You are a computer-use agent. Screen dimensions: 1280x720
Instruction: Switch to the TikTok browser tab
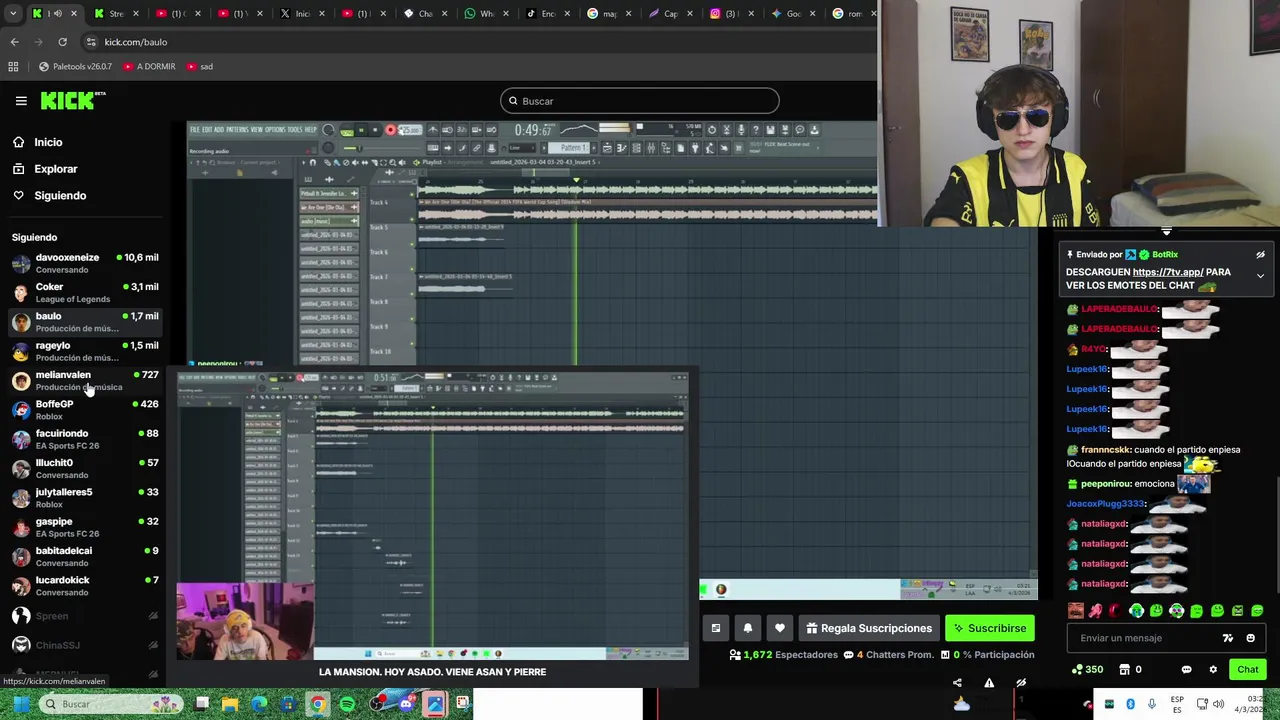pos(546,13)
